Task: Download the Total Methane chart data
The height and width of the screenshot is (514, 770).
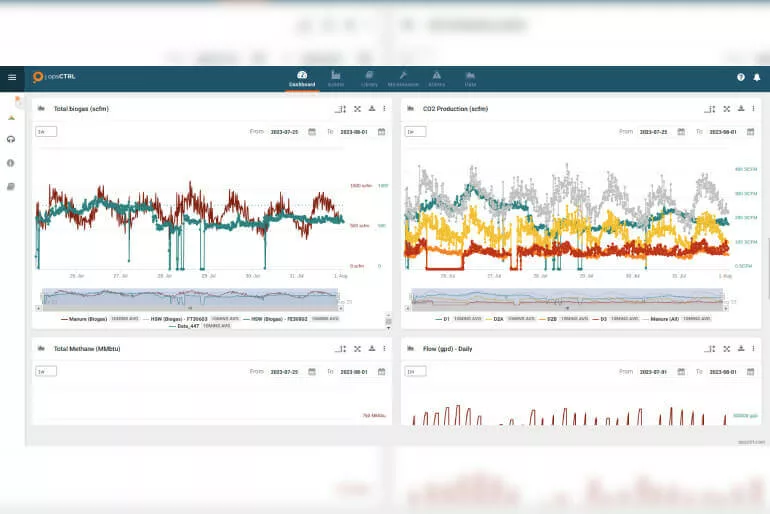Action: [372, 349]
